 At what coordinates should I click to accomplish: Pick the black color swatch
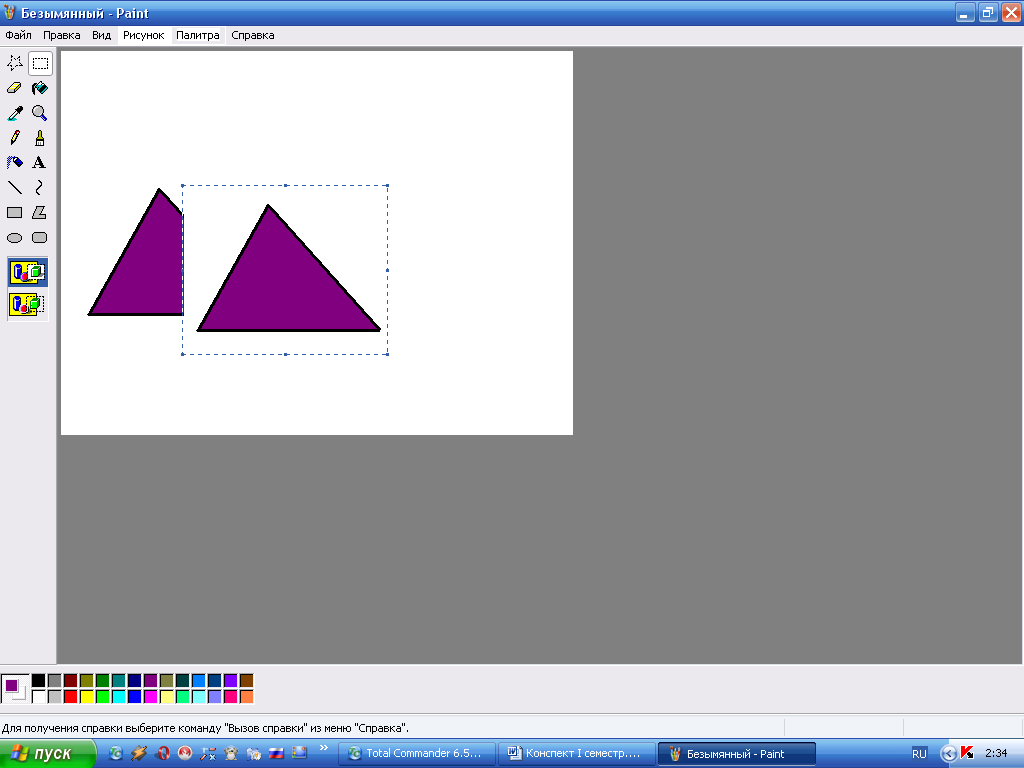pyautogui.click(x=39, y=681)
